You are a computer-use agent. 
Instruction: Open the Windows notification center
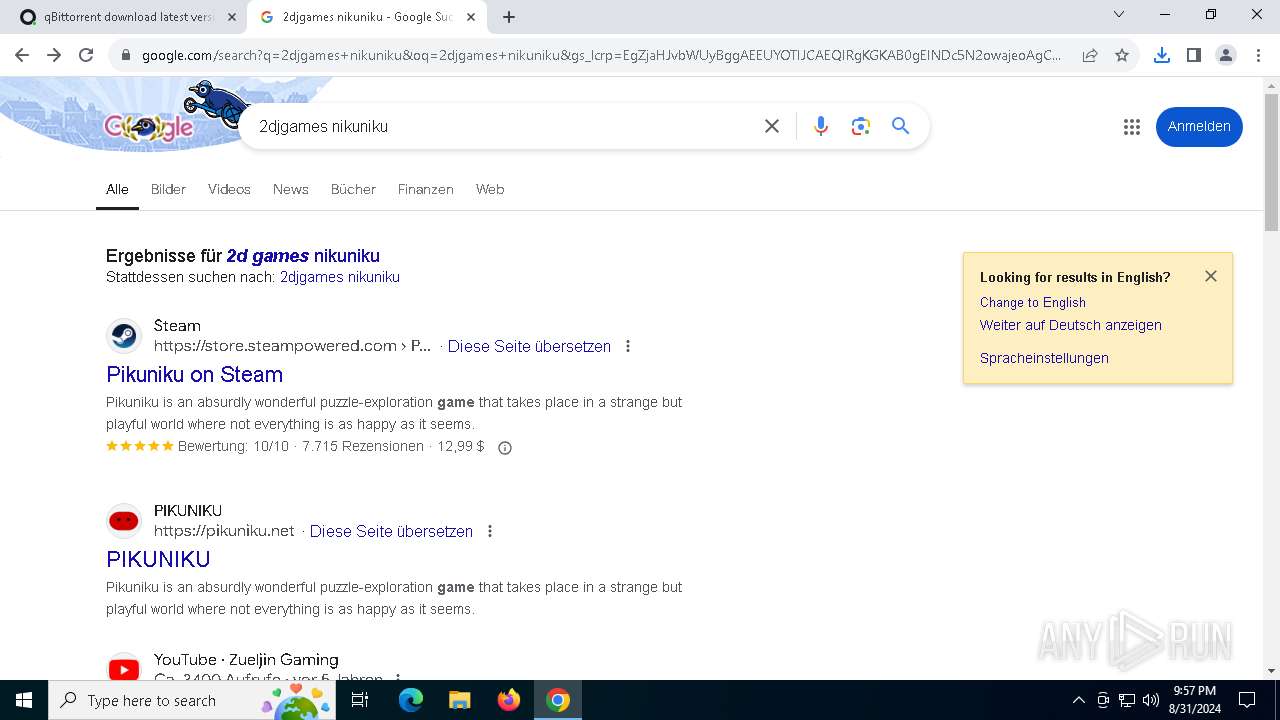coord(1247,700)
